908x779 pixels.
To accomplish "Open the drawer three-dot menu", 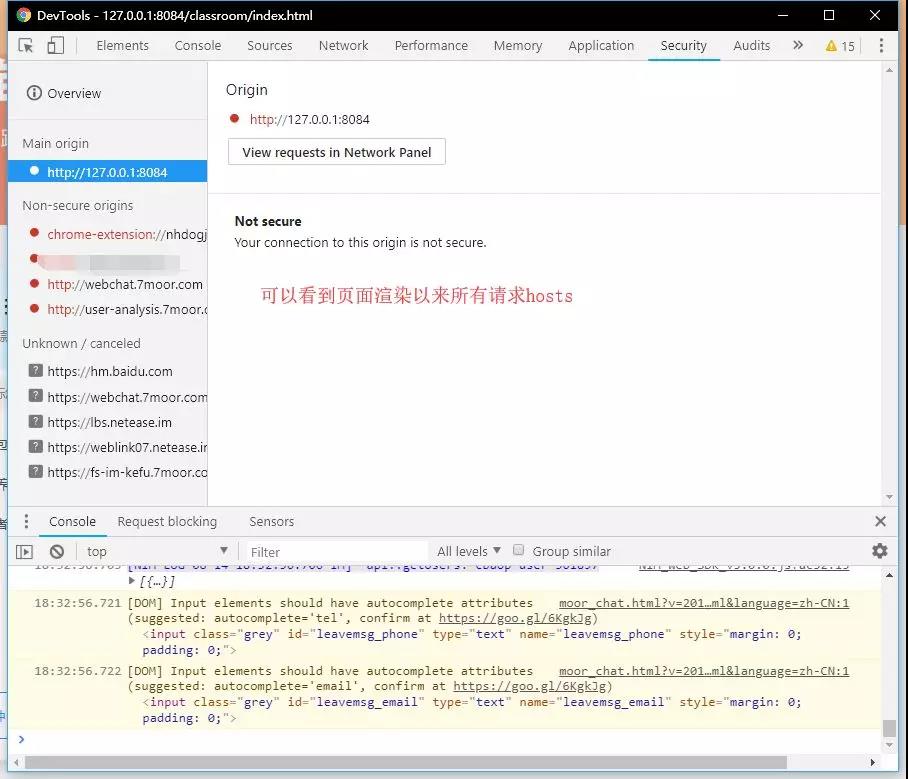I will pos(27,521).
